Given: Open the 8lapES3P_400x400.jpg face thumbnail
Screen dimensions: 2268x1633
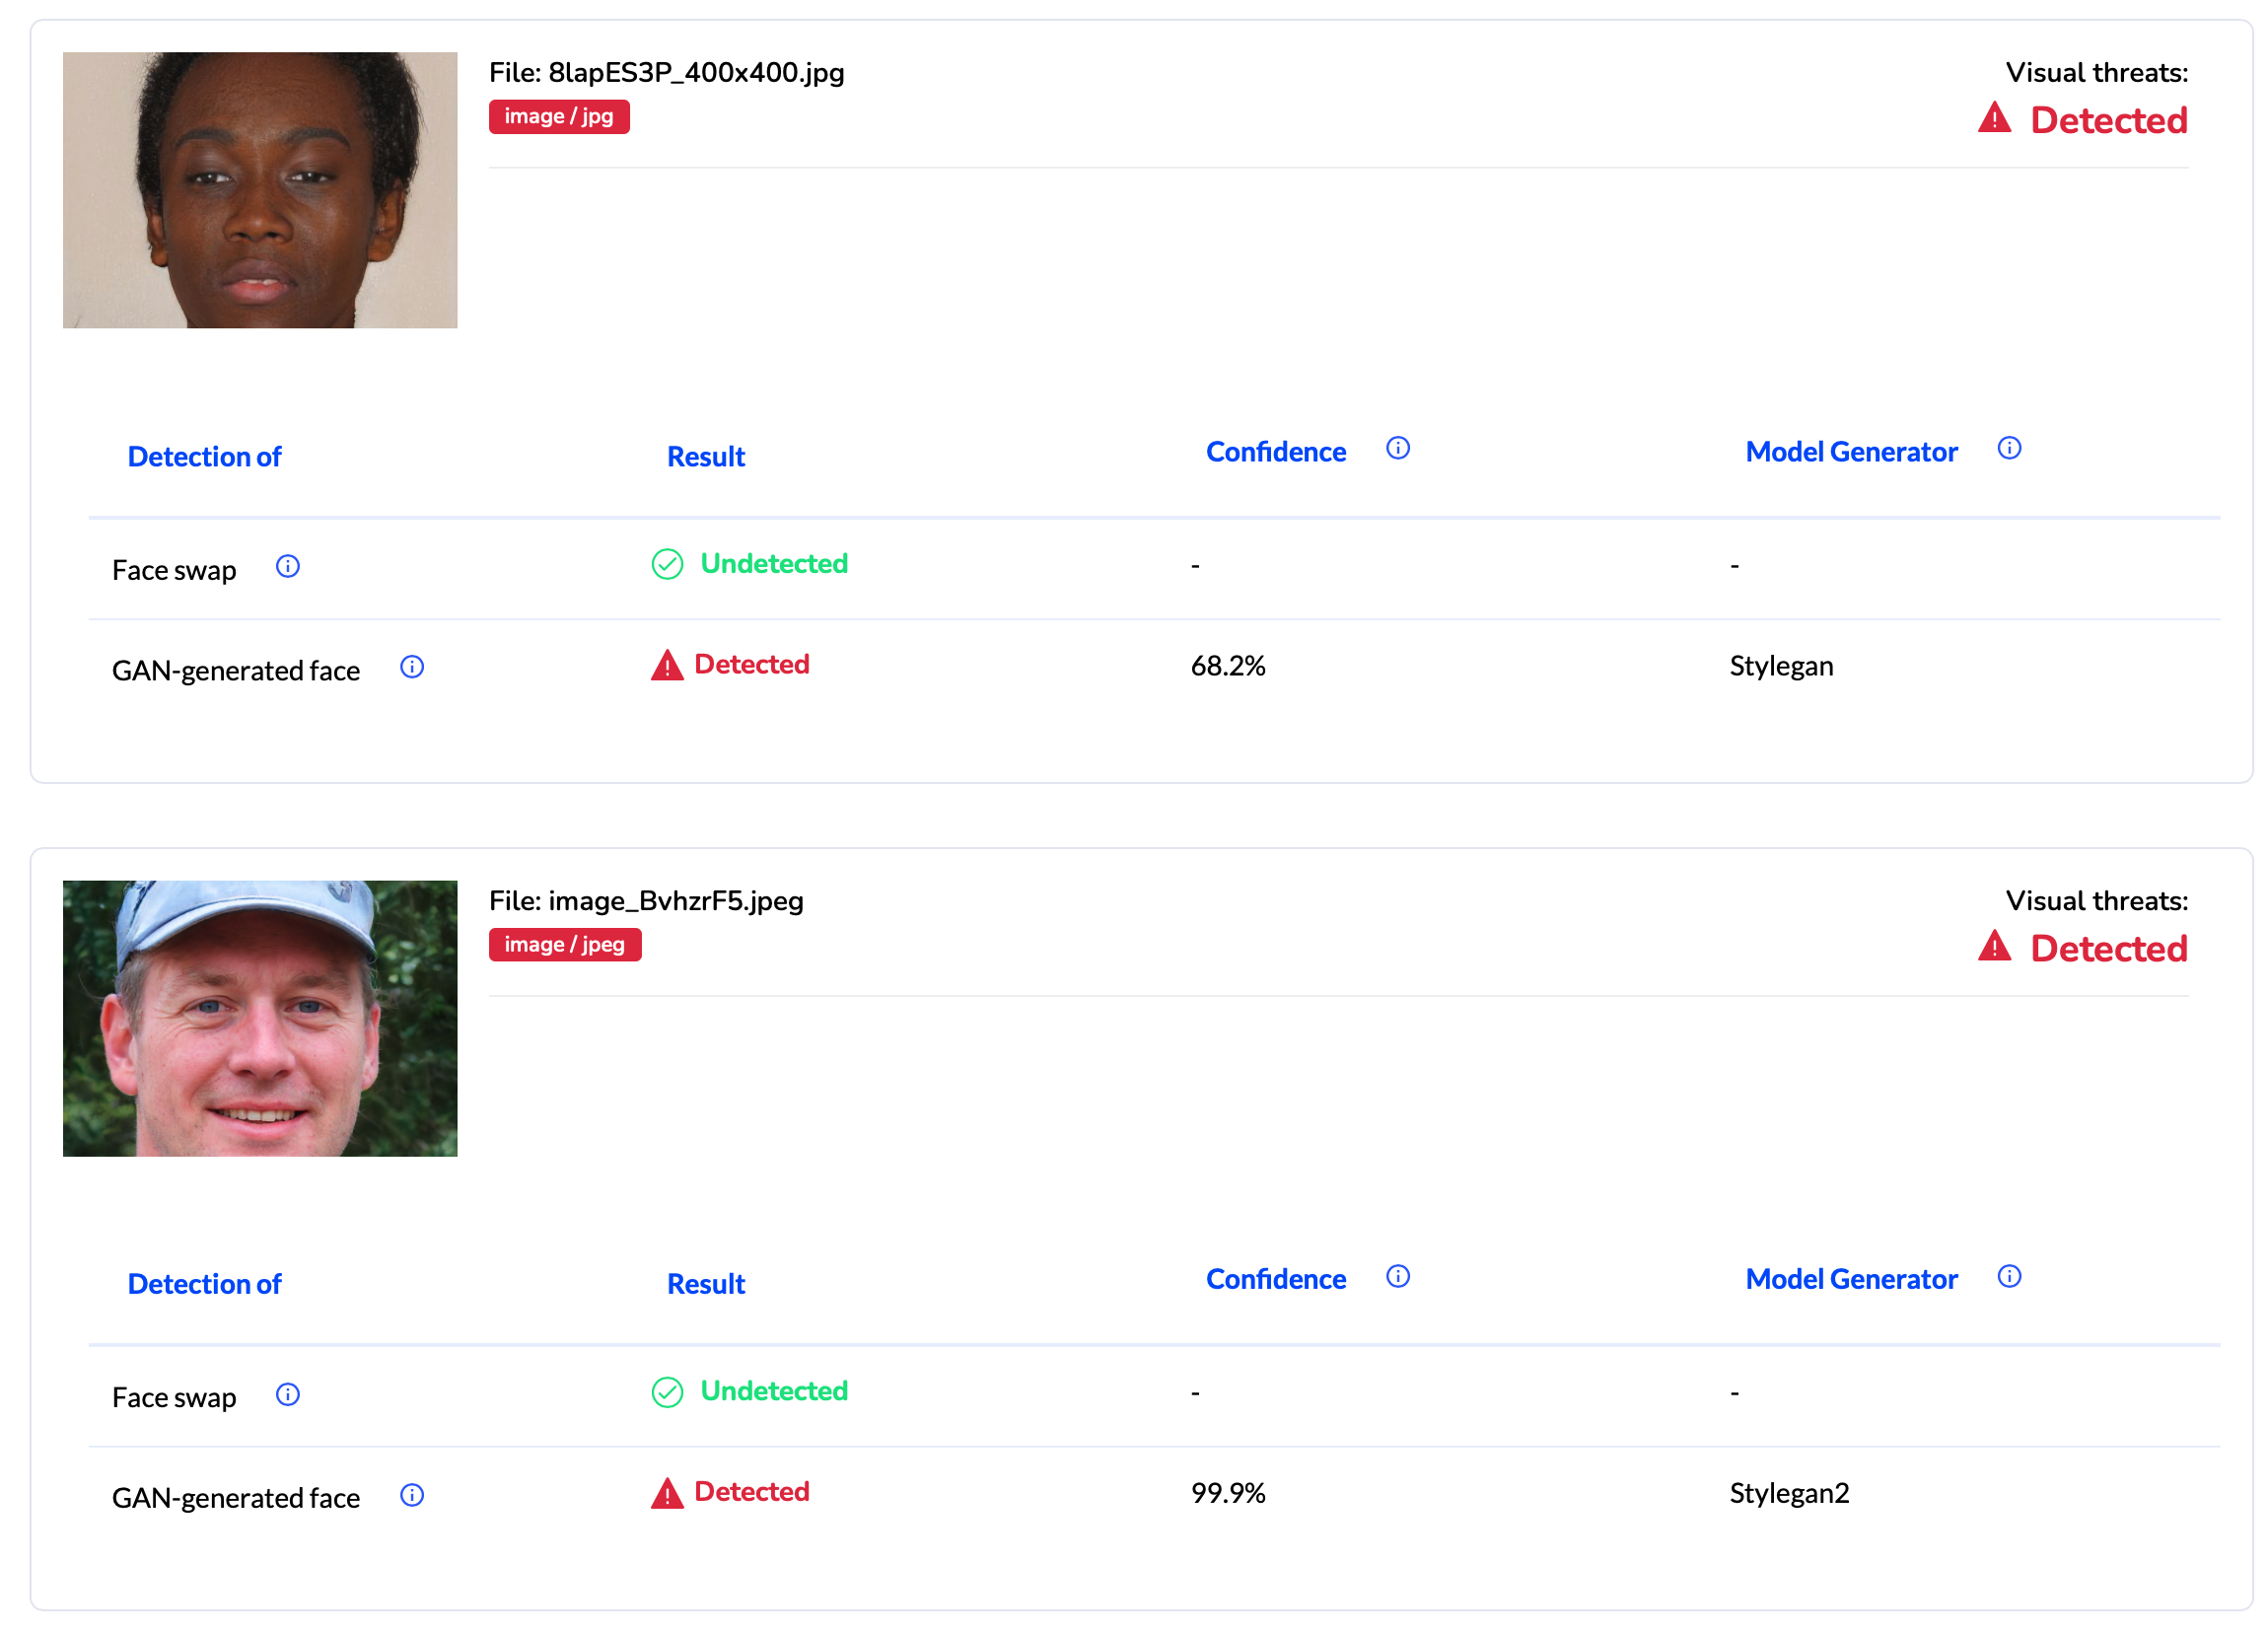Looking at the screenshot, I should [x=260, y=190].
